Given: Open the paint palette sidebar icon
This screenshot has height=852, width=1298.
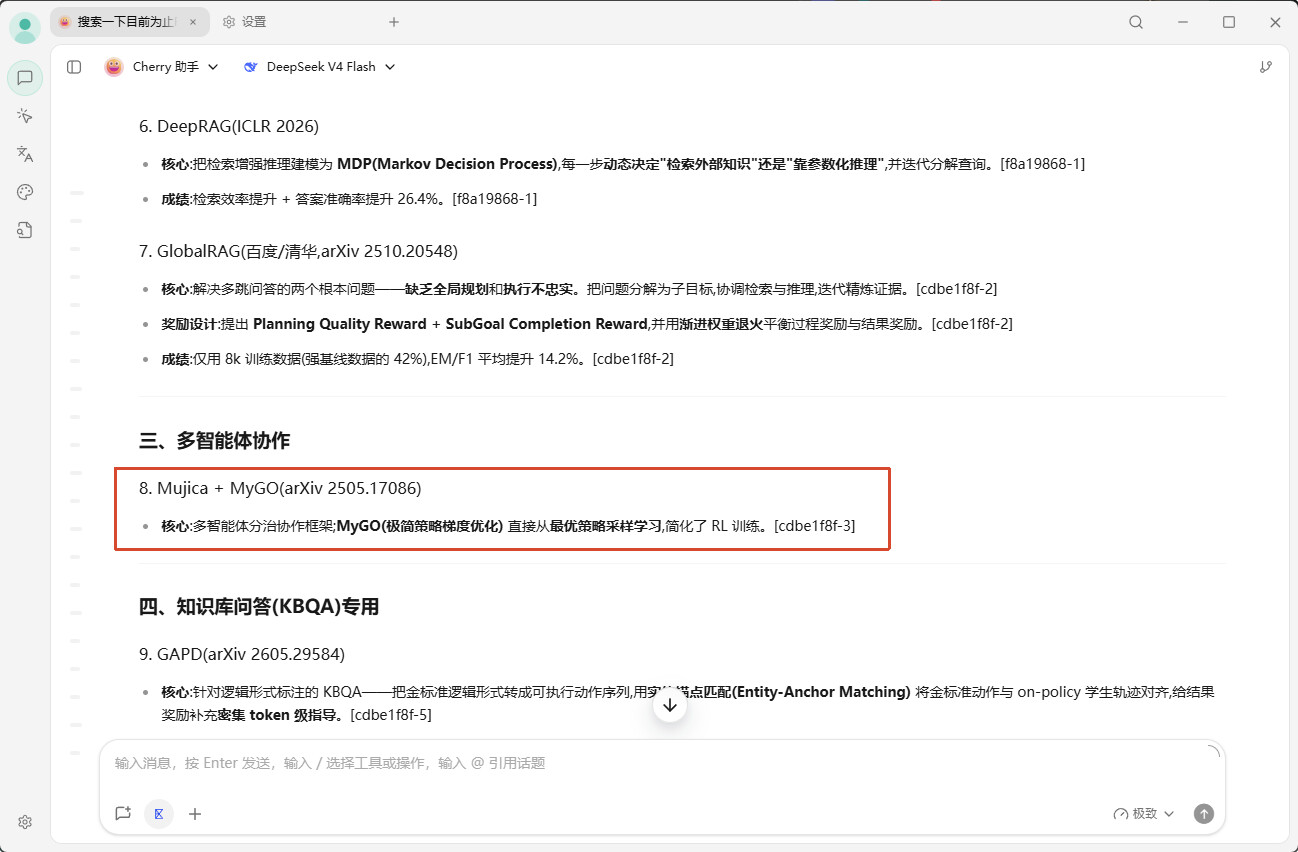Looking at the screenshot, I should pyautogui.click(x=25, y=192).
